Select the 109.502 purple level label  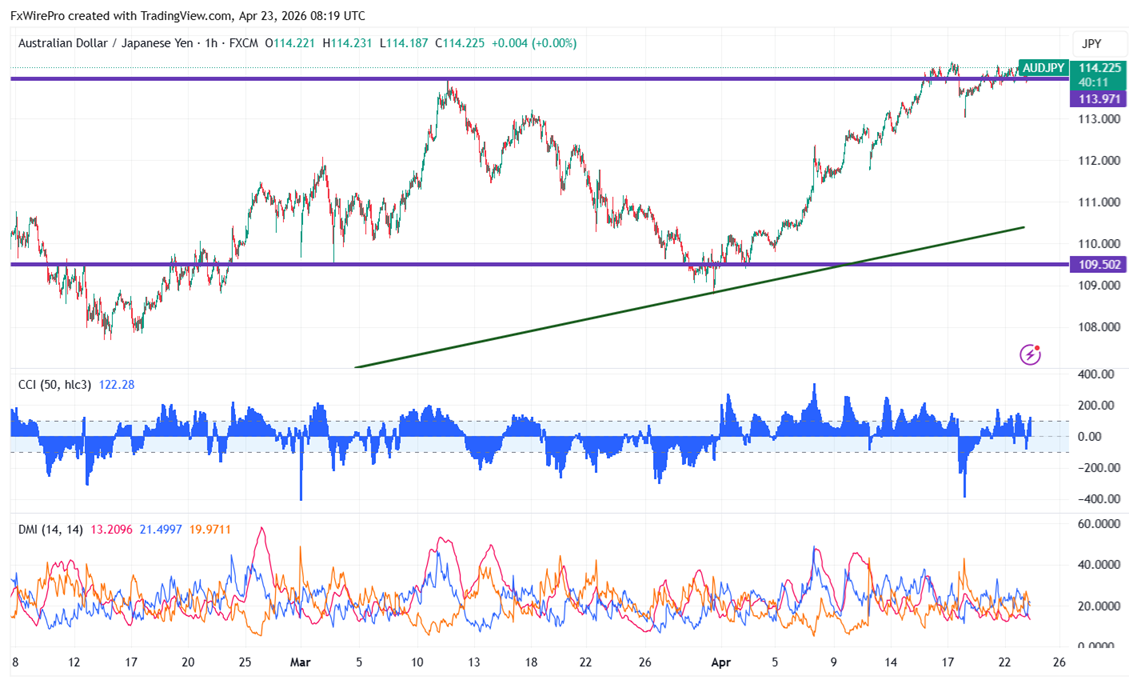1099,264
